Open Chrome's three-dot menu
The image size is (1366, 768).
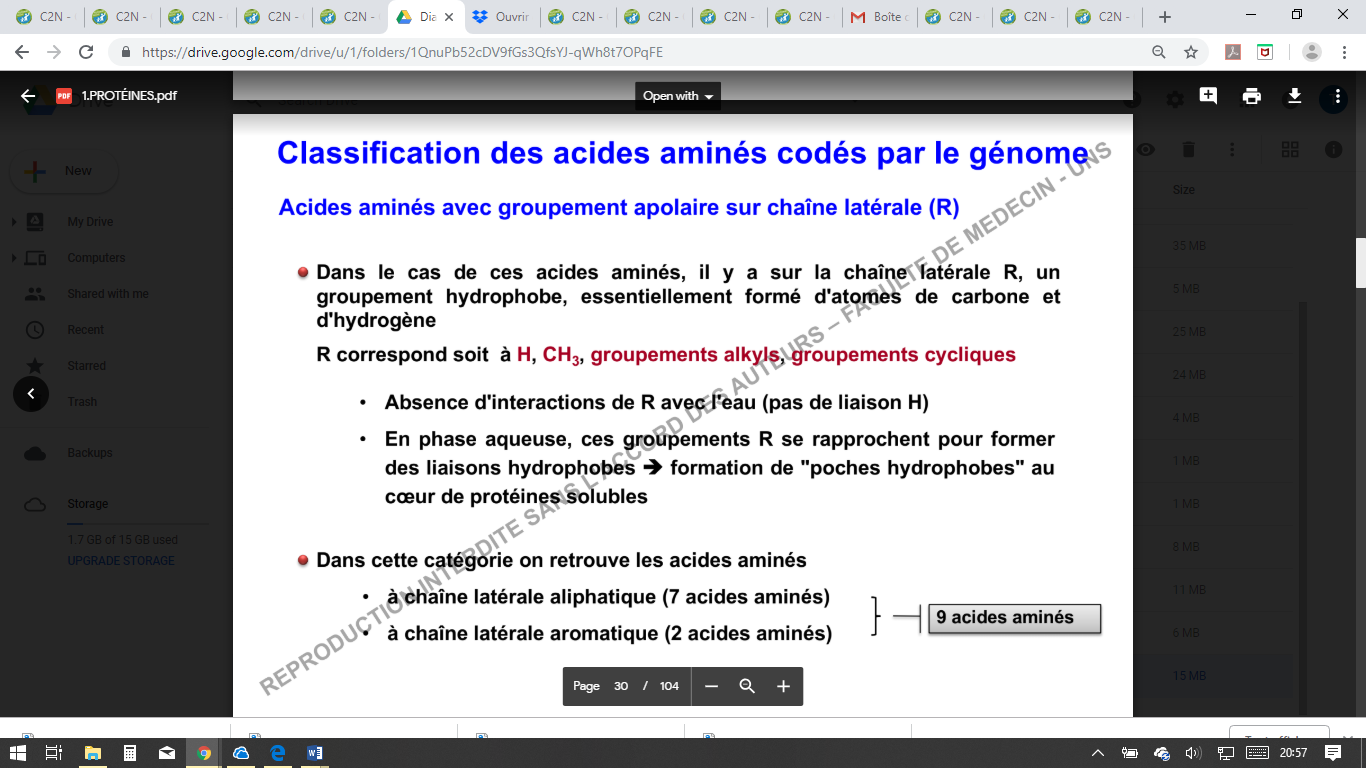click(x=1342, y=52)
